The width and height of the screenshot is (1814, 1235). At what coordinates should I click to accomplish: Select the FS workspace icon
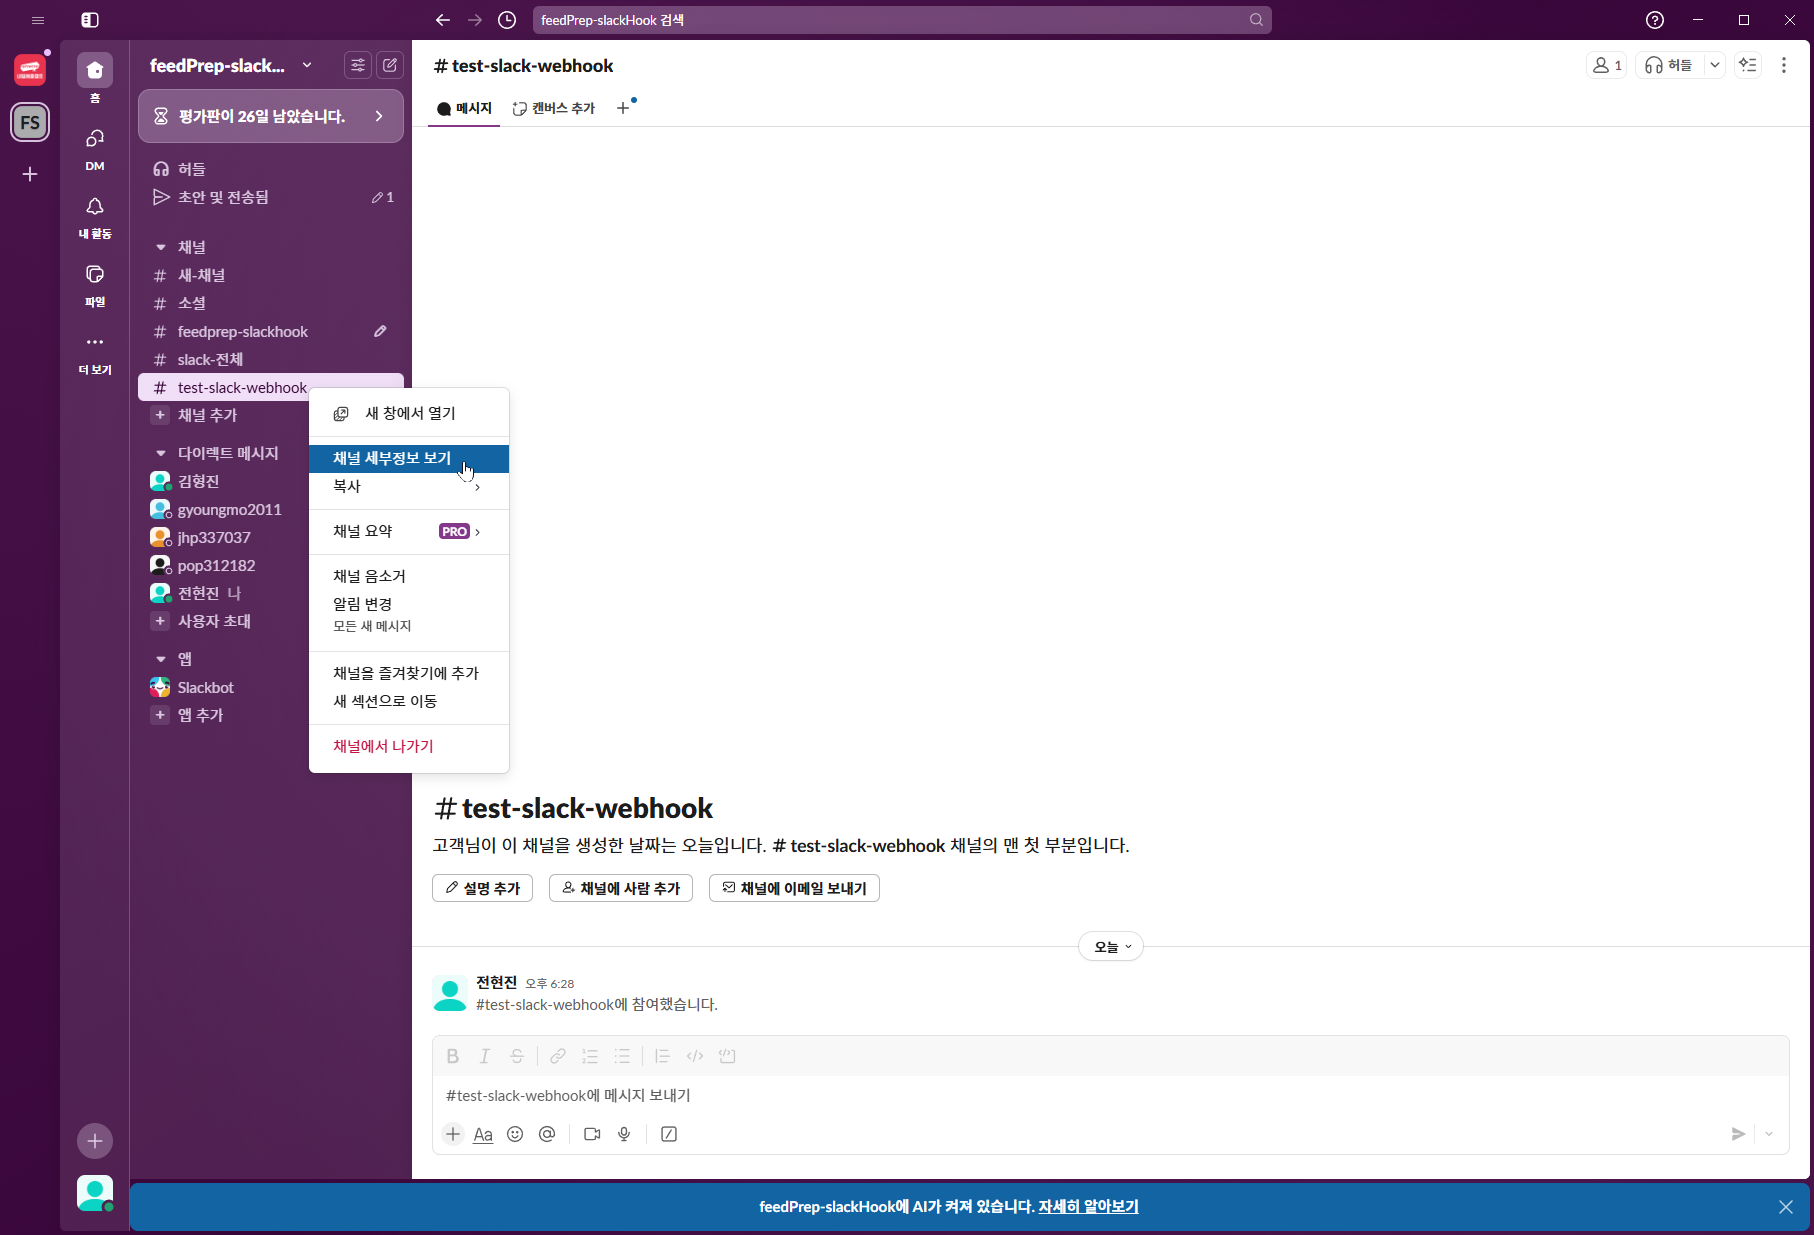pos(30,122)
